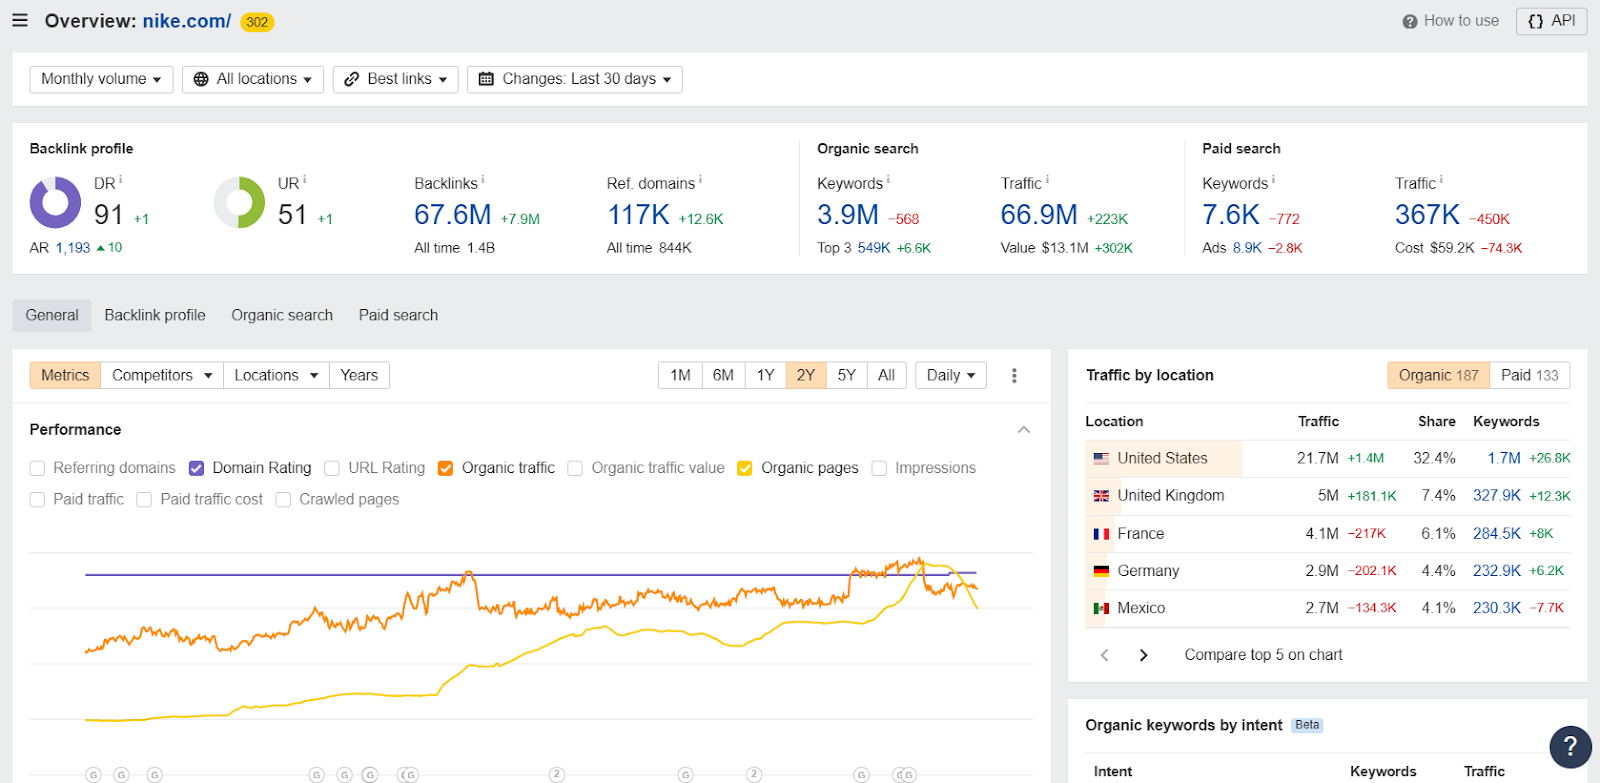This screenshot has width=1600, height=783.
Task: Uncheck the Domain Rating checkbox
Action: (196, 468)
